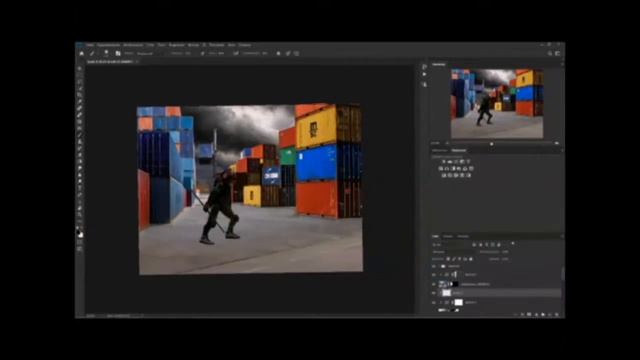Screen dimensions: 640x360
Task: Enable airbrush-style build-up icon
Action: [x=236, y=53]
